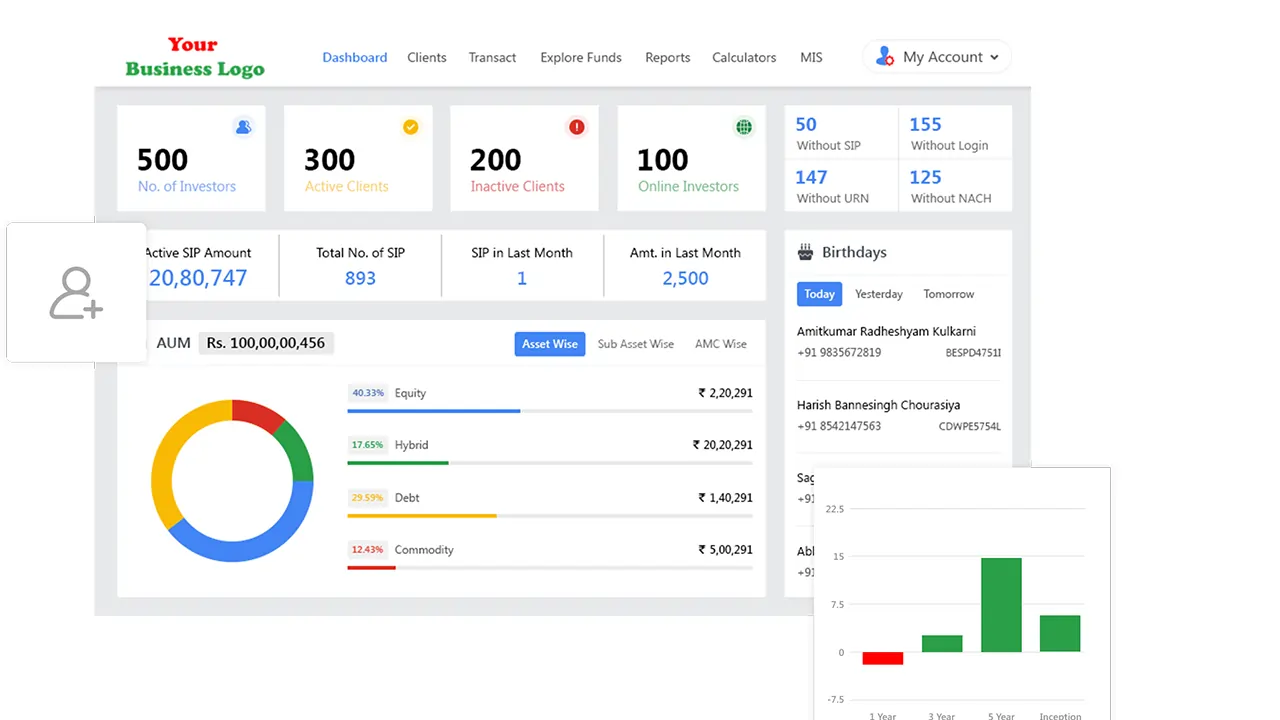1280x720 pixels.
Task: Show Tomorrow's birthdays tab
Action: tap(948, 294)
